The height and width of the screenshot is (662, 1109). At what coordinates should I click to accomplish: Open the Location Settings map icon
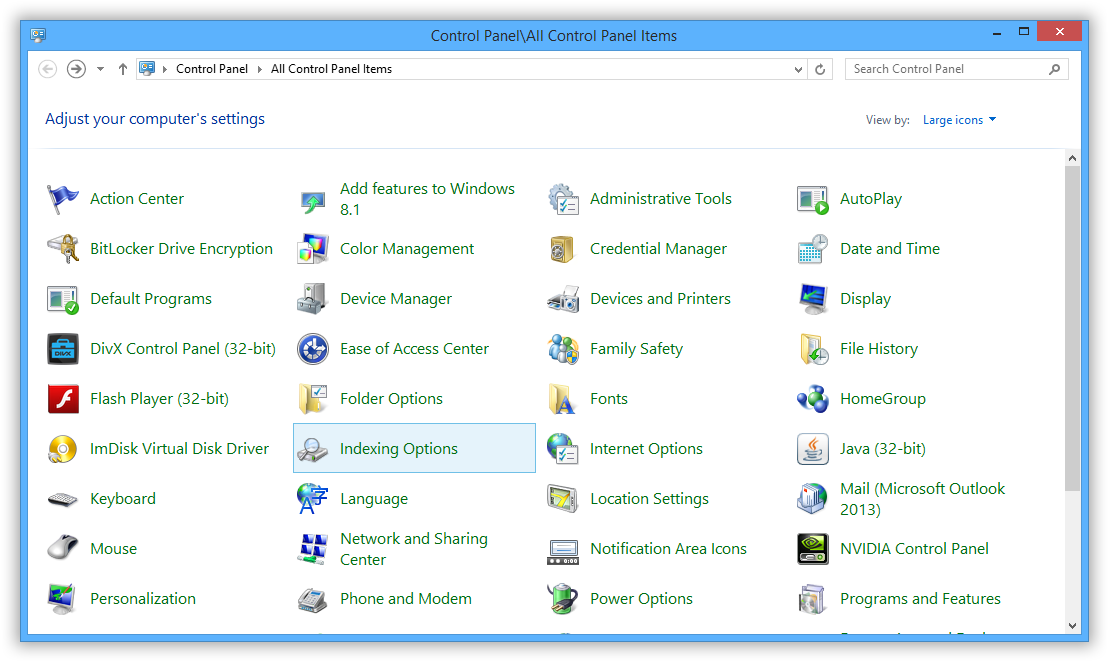pyautogui.click(x=562, y=499)
